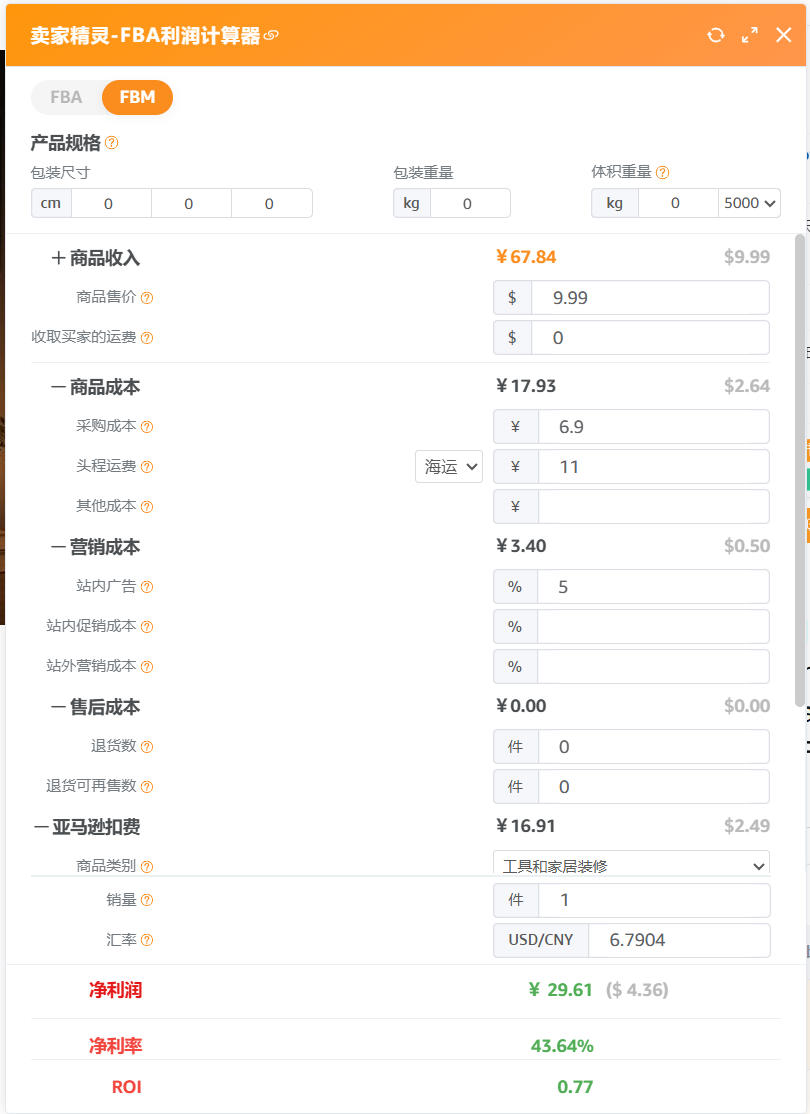This screenshot has width=810, height=1114.
Task: Select the FBM mode tab
Action: (x=137, y=97)
